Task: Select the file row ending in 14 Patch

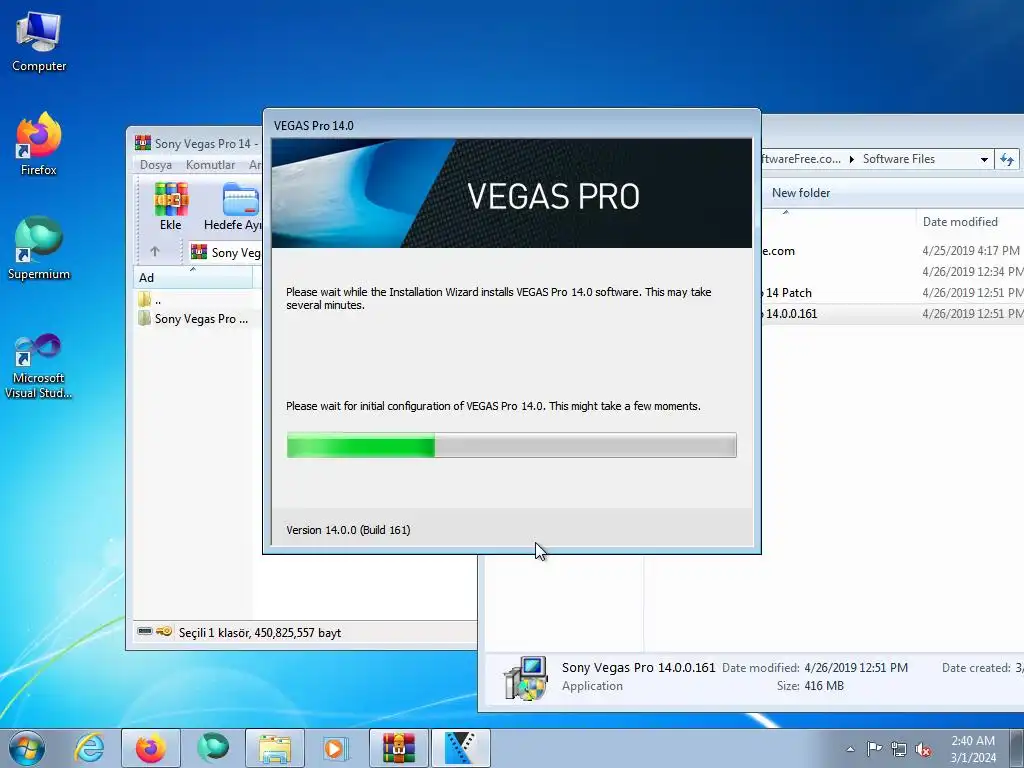Action: pyautogui.click(x=892, y=293)
